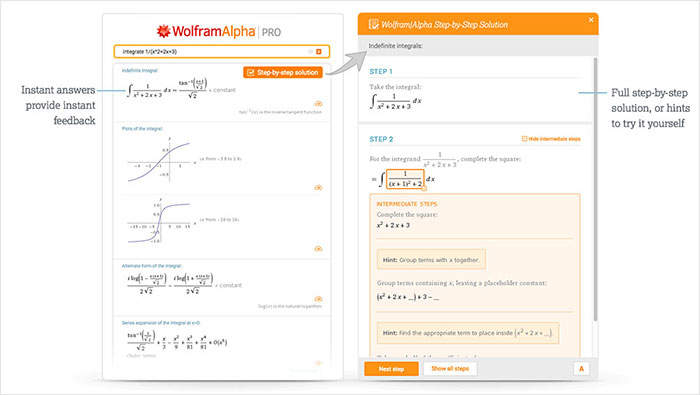The width and height of the screenshot is (700, 395).
Task: Click the cloud icon beside second integral plot
Action: tap(318, 249)
